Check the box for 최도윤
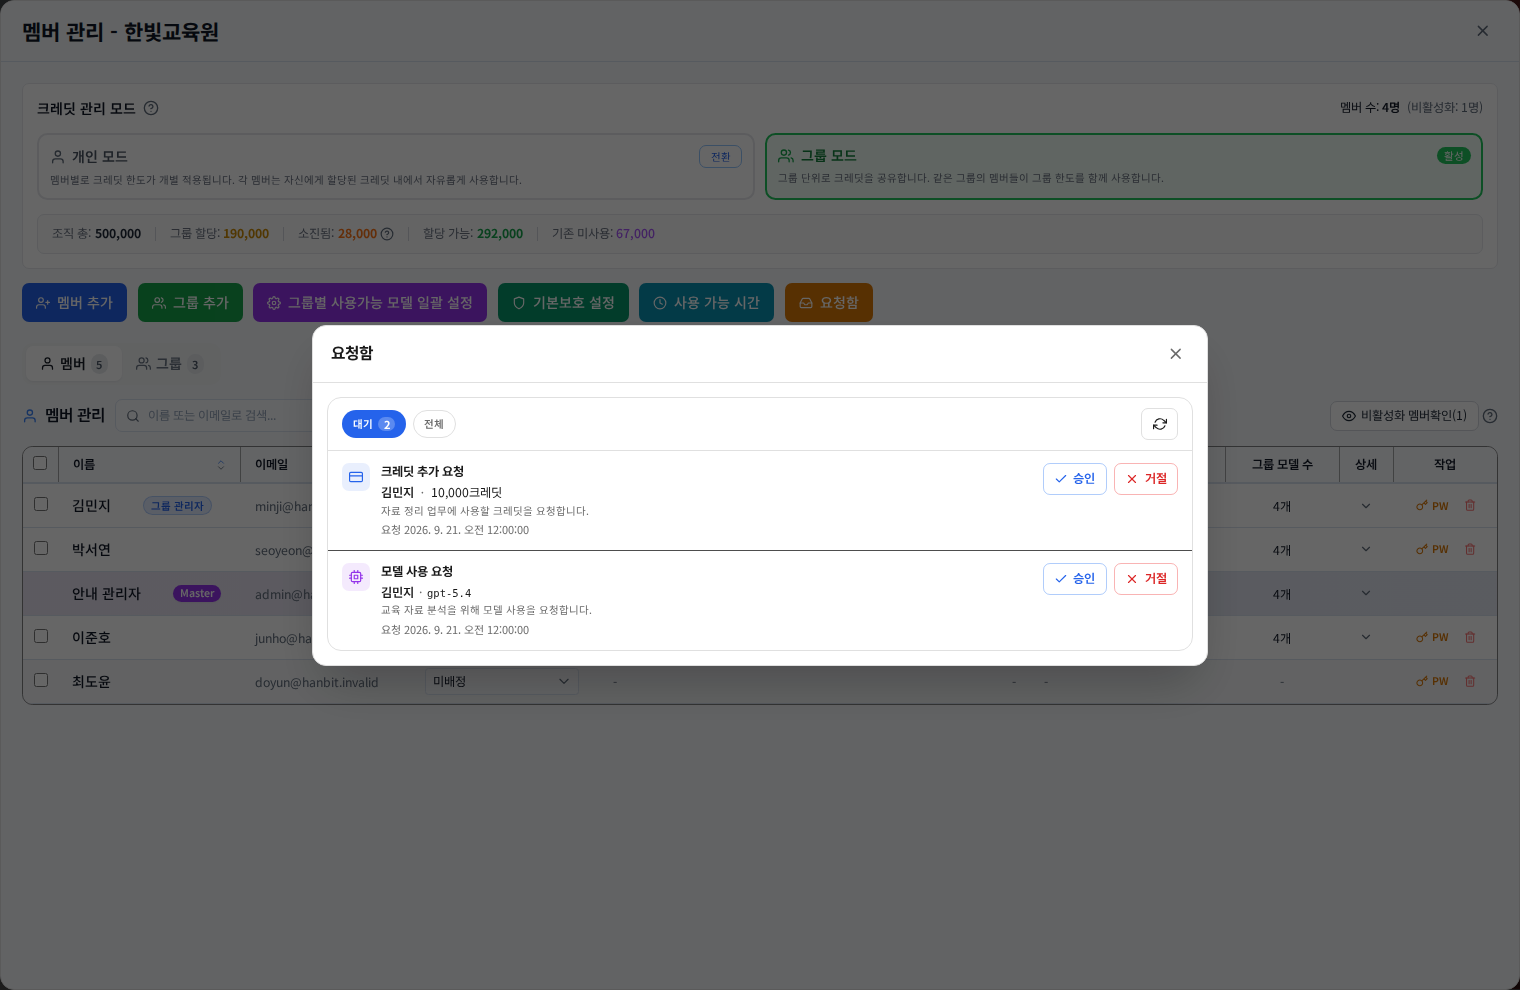The image size is (1520, 990). (x=41, y=680)
